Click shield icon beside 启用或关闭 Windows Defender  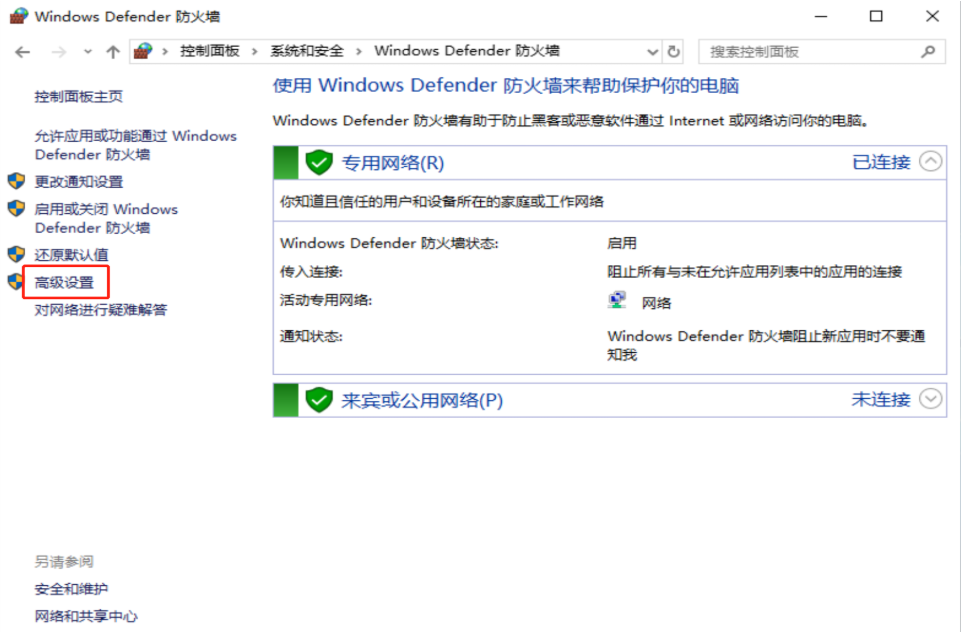tap(17, 208)
